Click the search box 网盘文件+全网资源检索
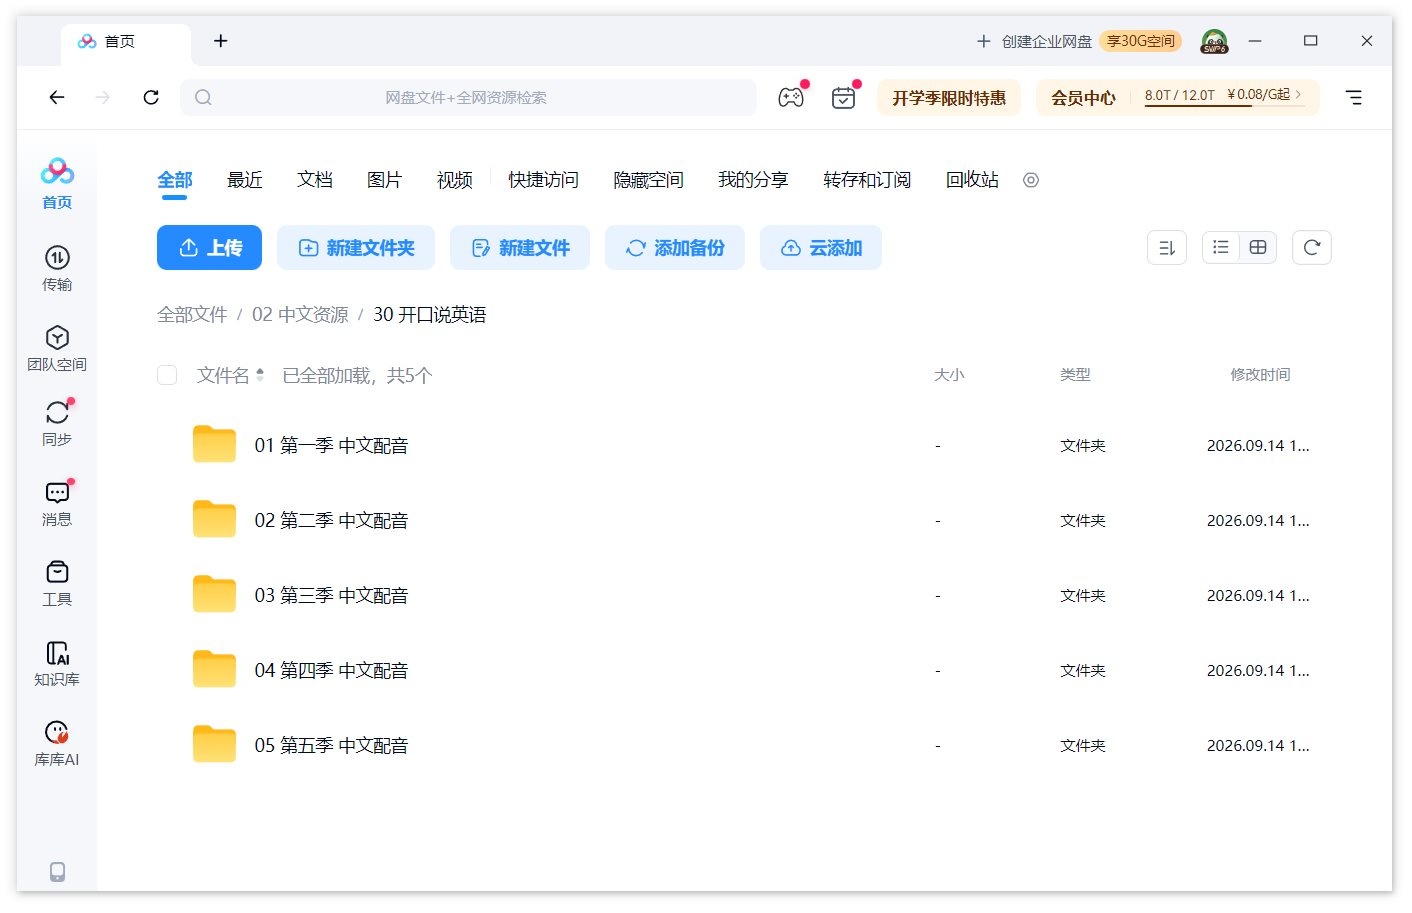This screenshot has height=913, width=1412. coord(468,97)
